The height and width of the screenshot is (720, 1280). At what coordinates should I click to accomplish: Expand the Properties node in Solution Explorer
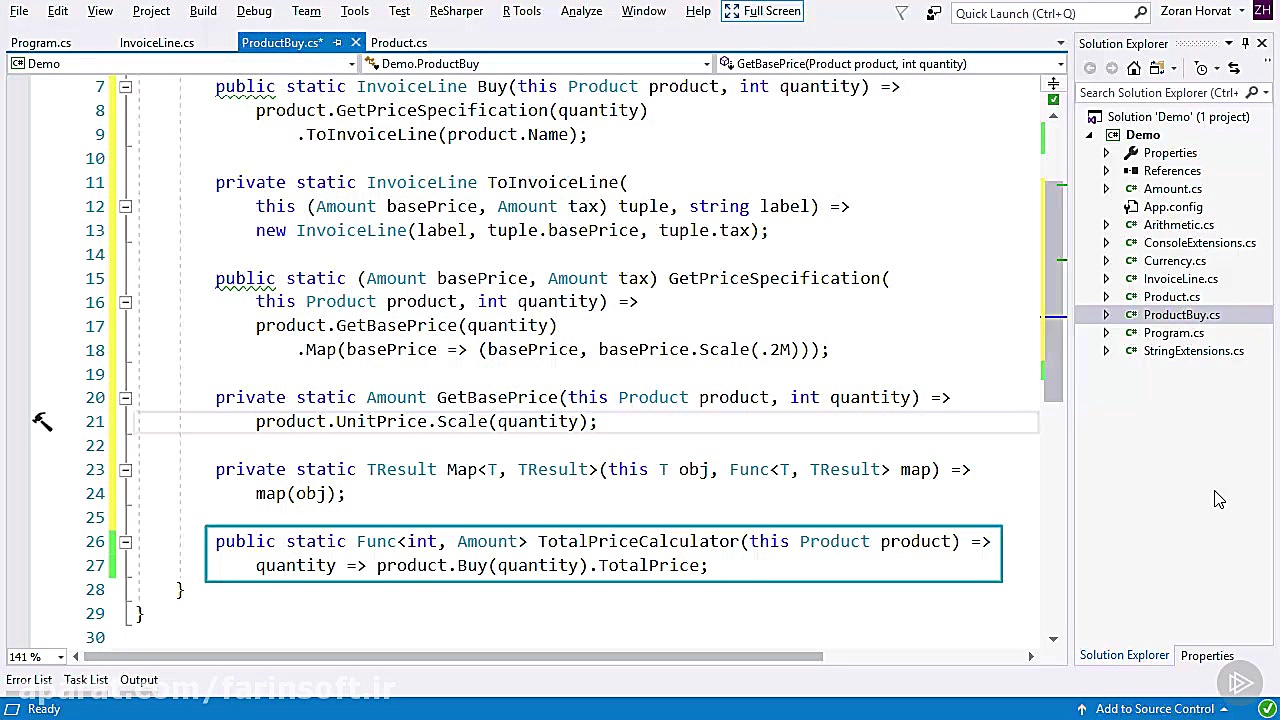(x=1106, y=153)
